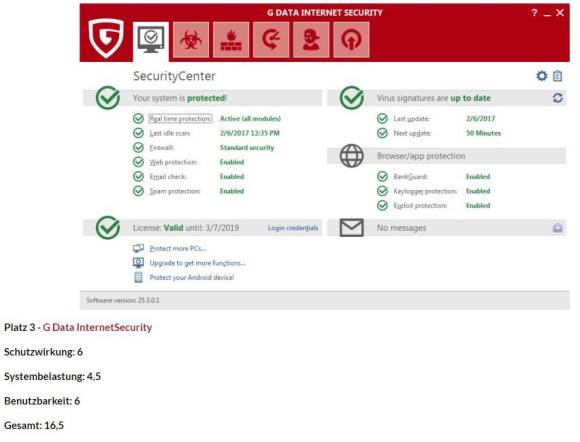
Task: Click the Login credentials link
Action: tap(293, 228)
